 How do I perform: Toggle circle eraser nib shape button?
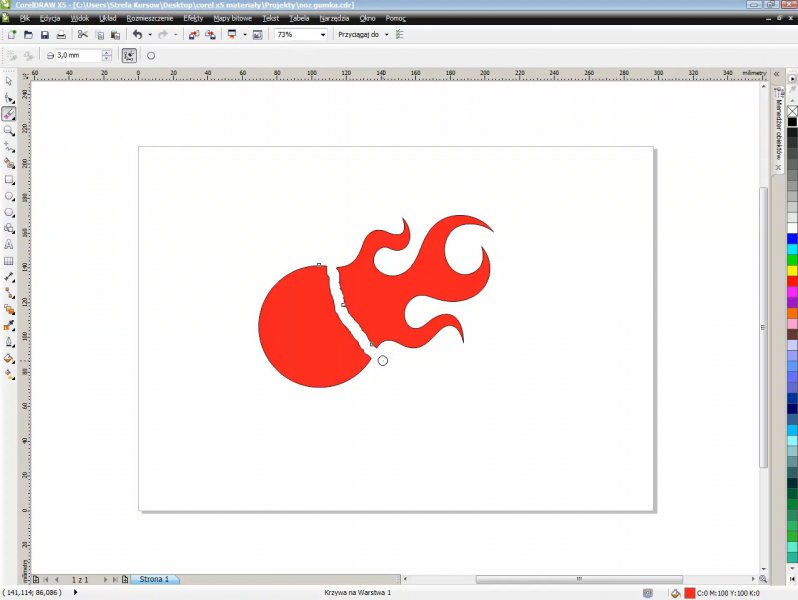pyautogui.click(x=151, y=56)
